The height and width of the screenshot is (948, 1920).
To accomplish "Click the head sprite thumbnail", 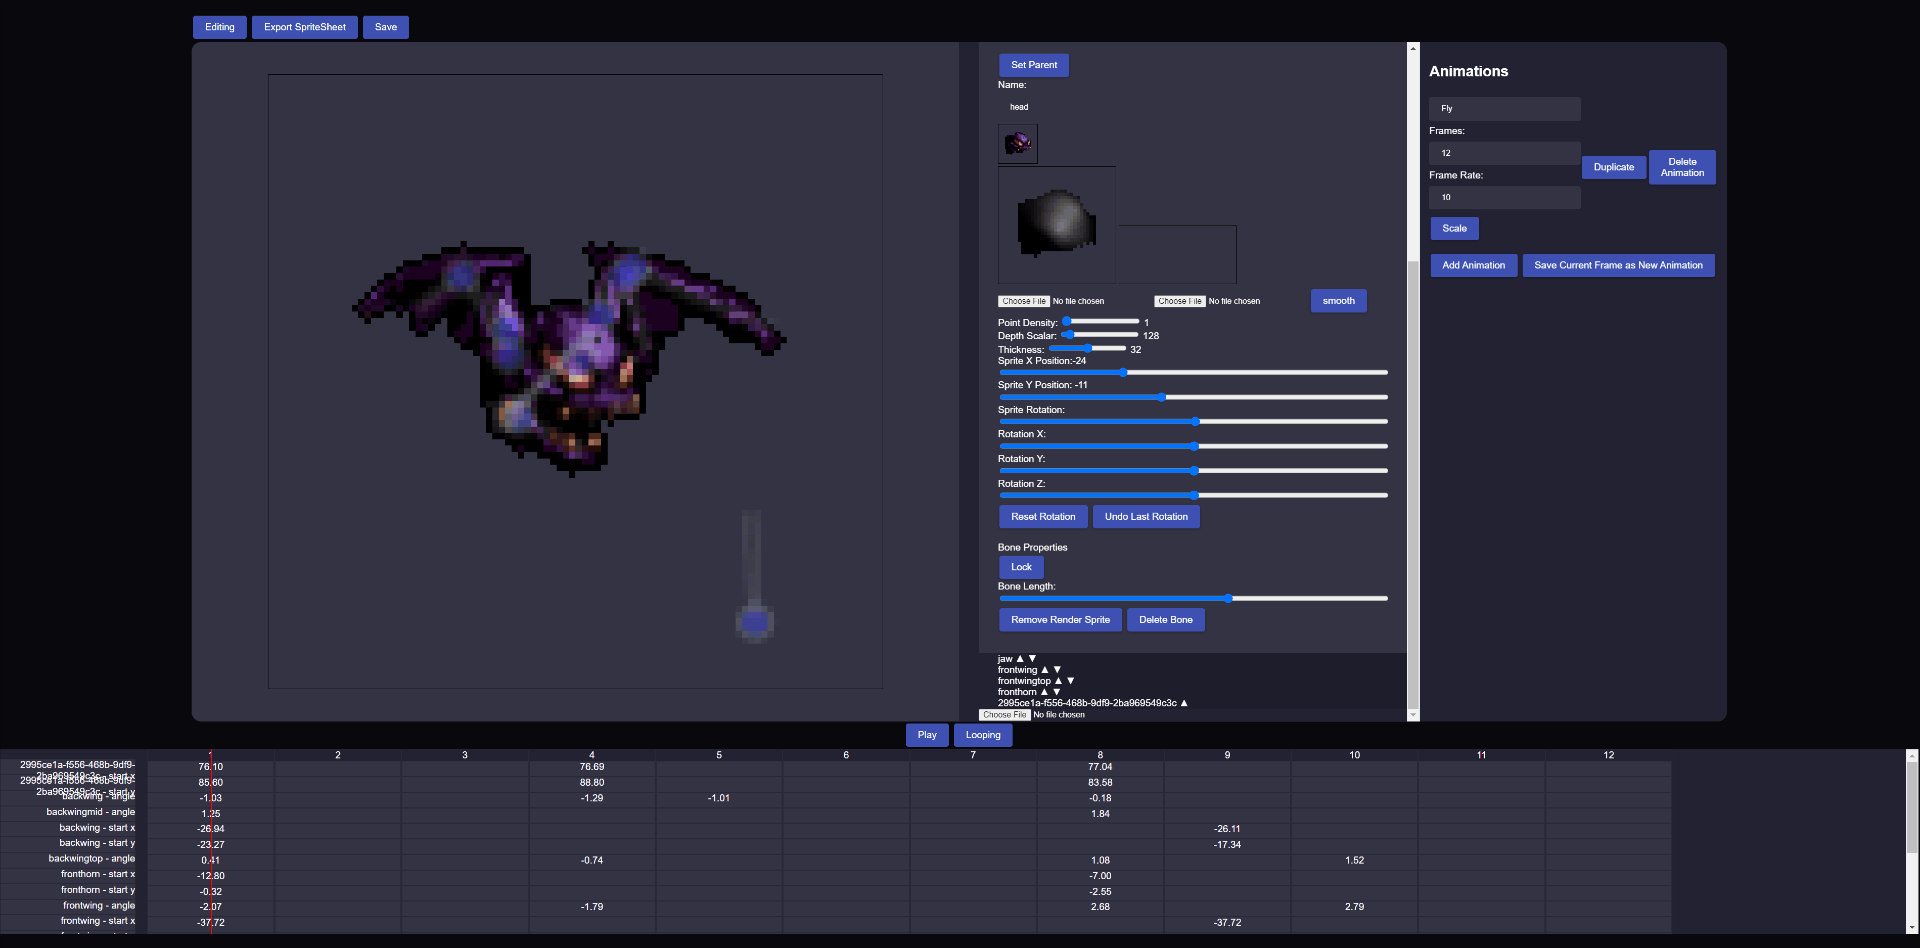I will [x=1018, y=144].
